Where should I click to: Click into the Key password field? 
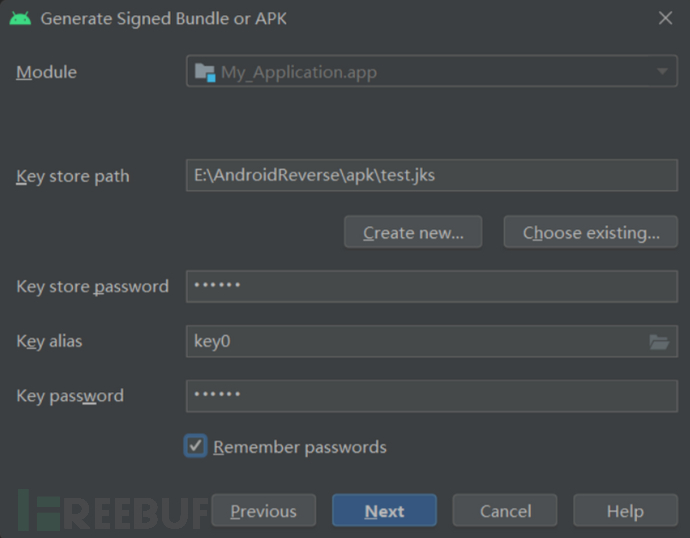click(432, 396)
